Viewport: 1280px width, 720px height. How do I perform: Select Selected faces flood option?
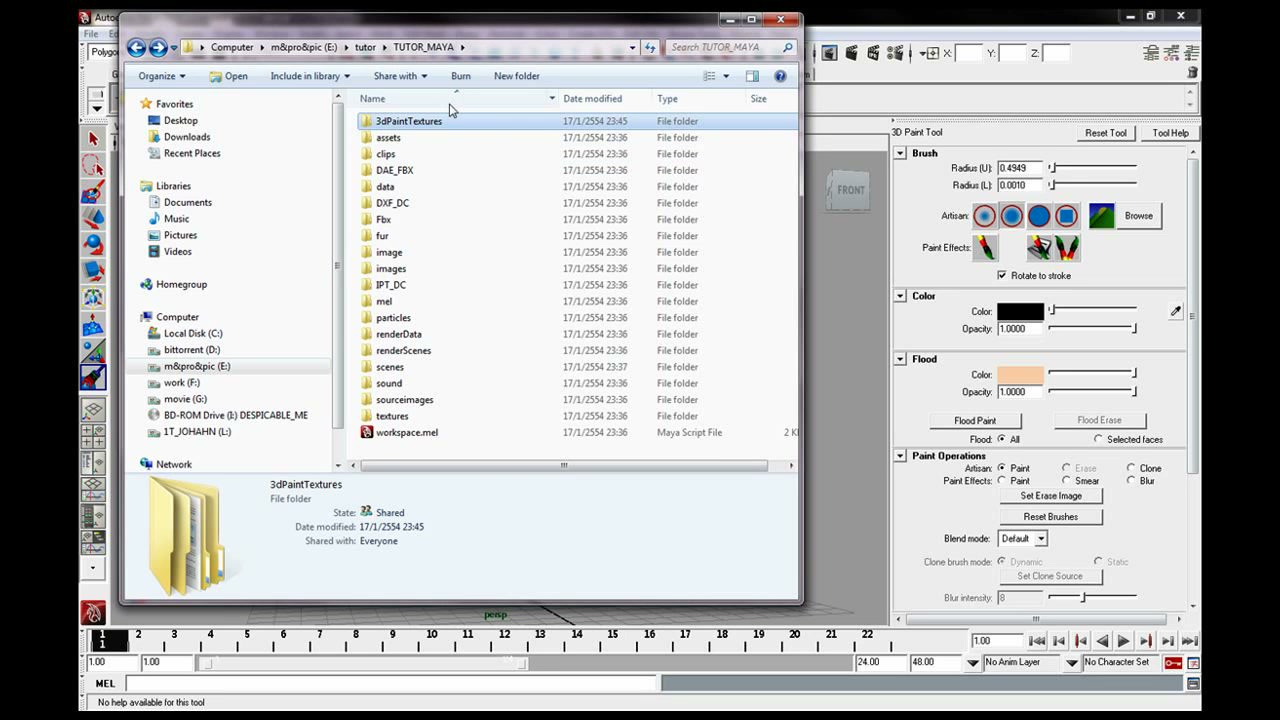1098,439
